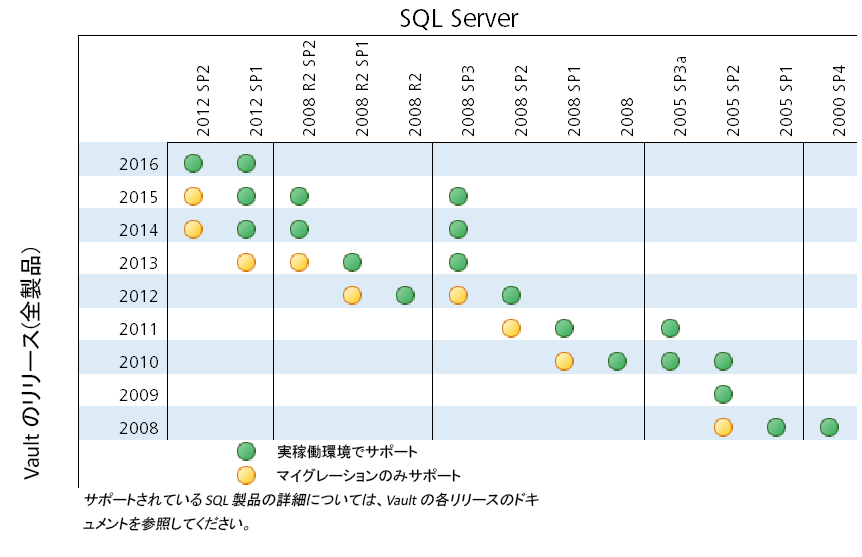The image size is (862, 557).
Task: Click the 2012 SP1 column header
Action: (256, 101)
